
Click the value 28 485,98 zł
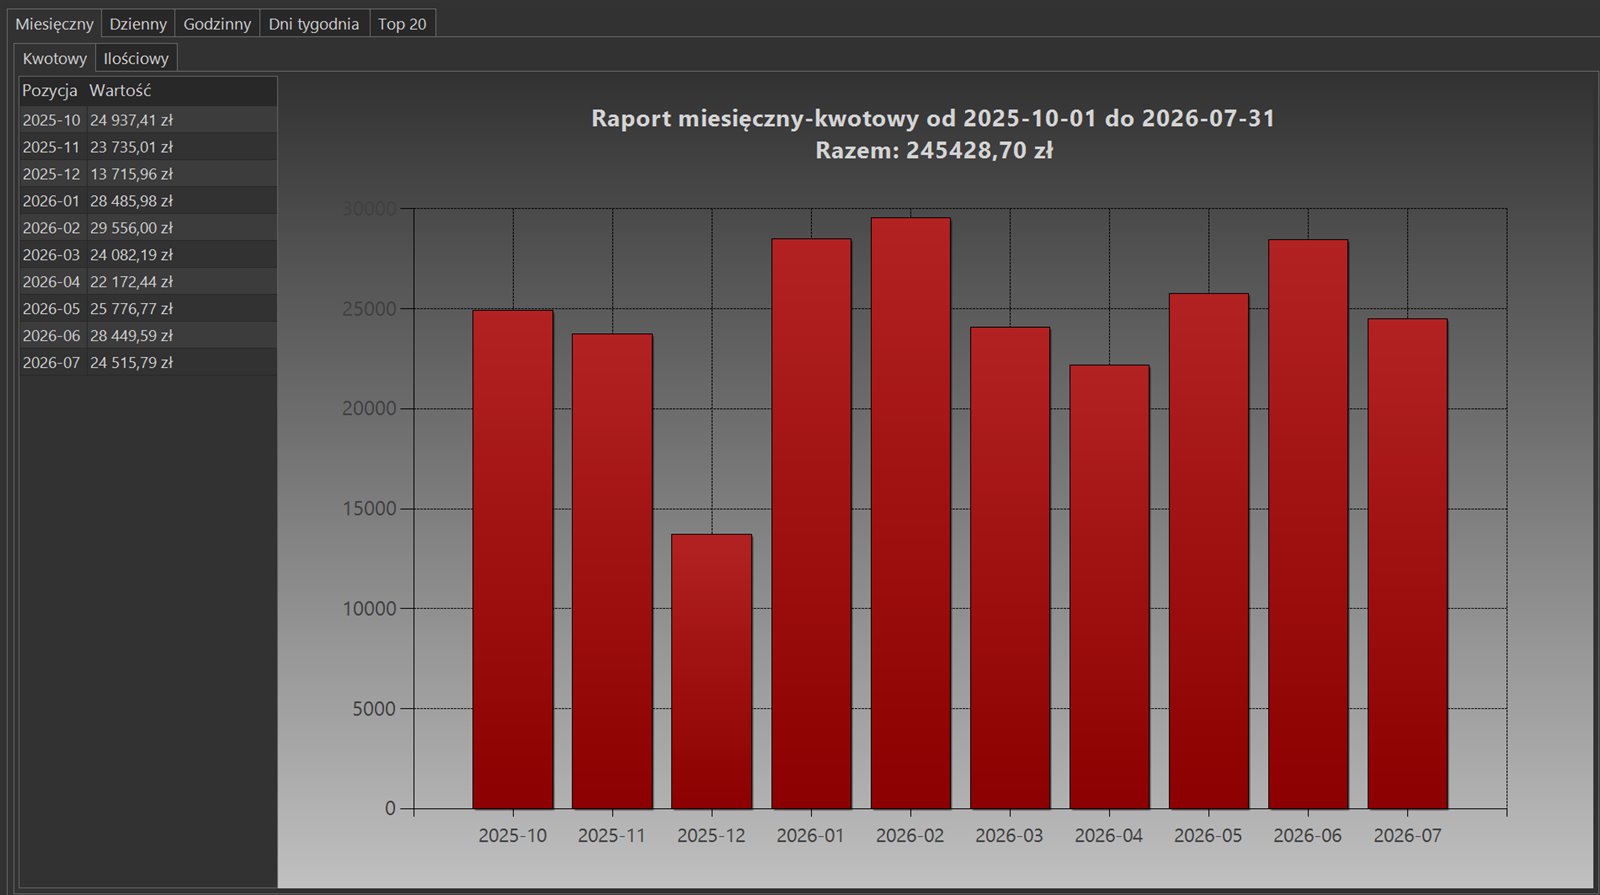(x=131, y=201)
